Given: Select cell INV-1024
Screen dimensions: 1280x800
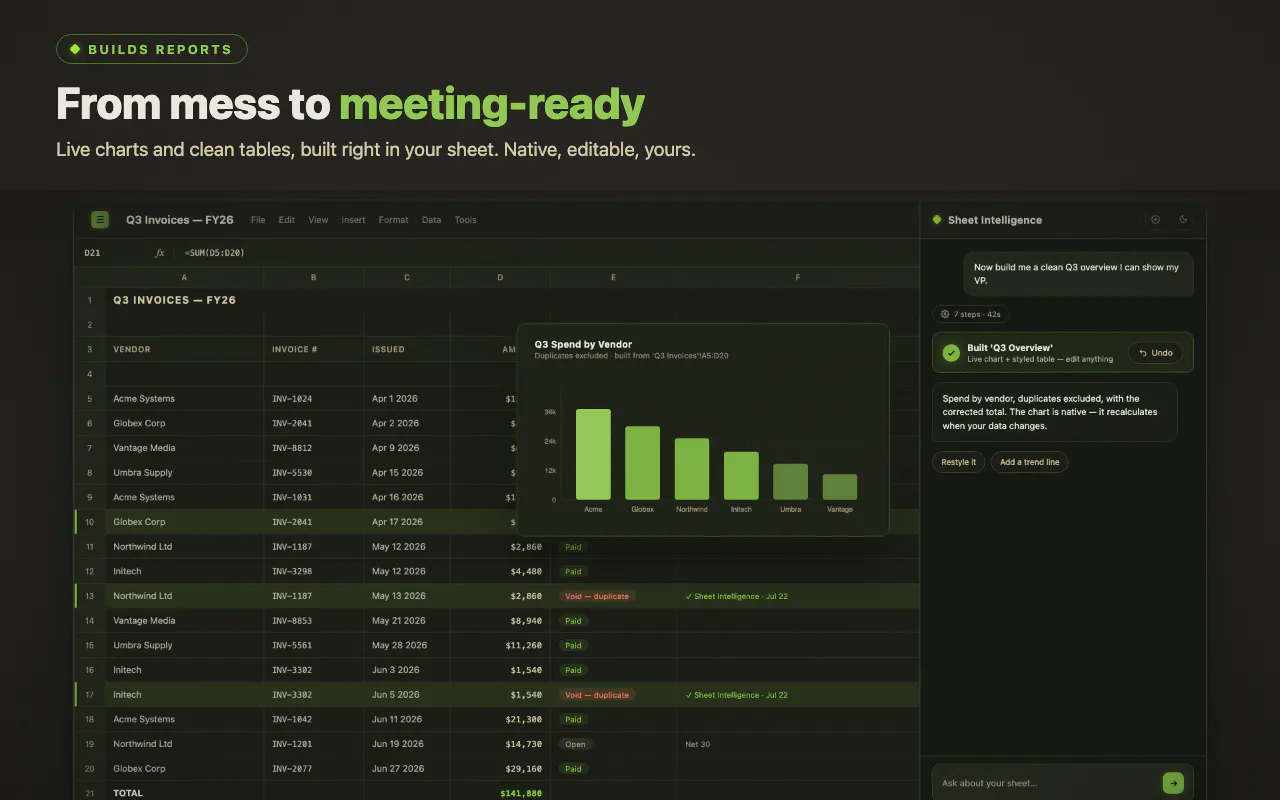Looking at the screenshot, I should click(x=314, y=399).
